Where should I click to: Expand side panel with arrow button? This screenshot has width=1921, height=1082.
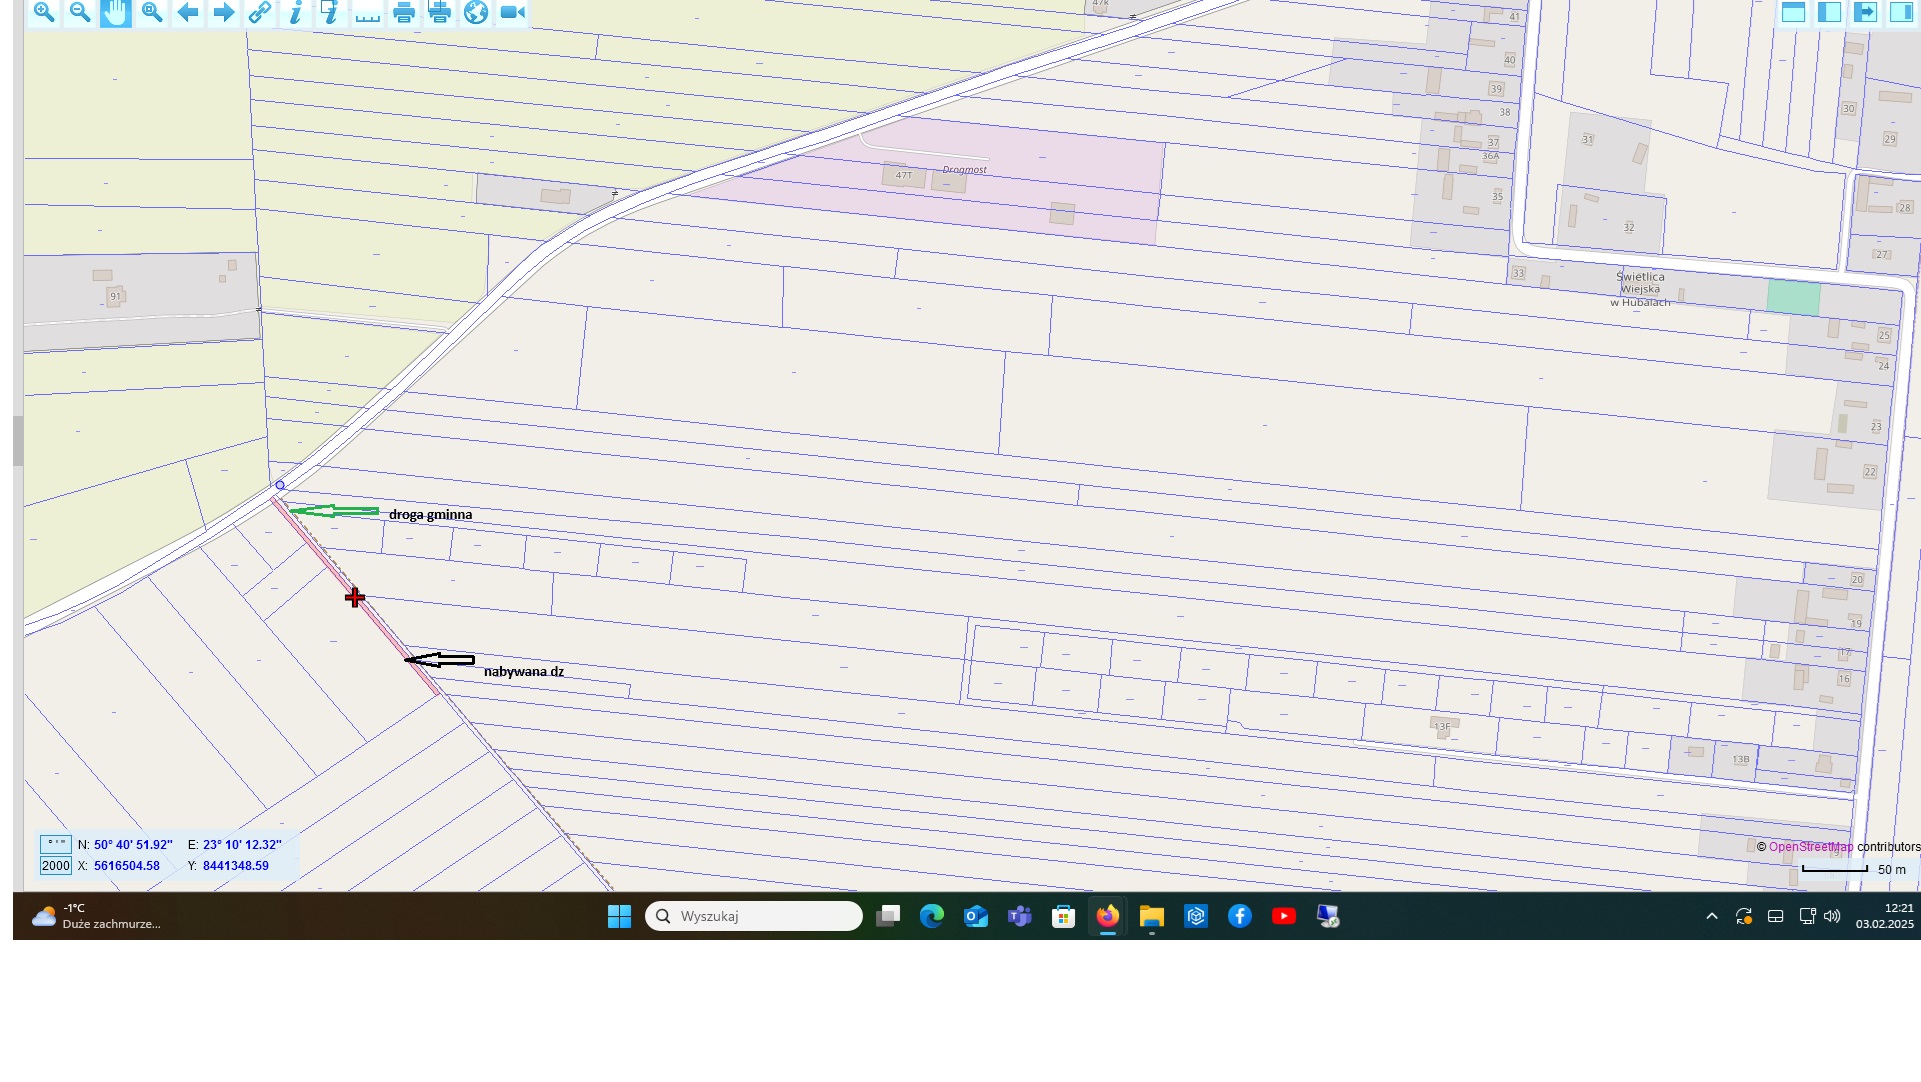tap(1865, 12)
